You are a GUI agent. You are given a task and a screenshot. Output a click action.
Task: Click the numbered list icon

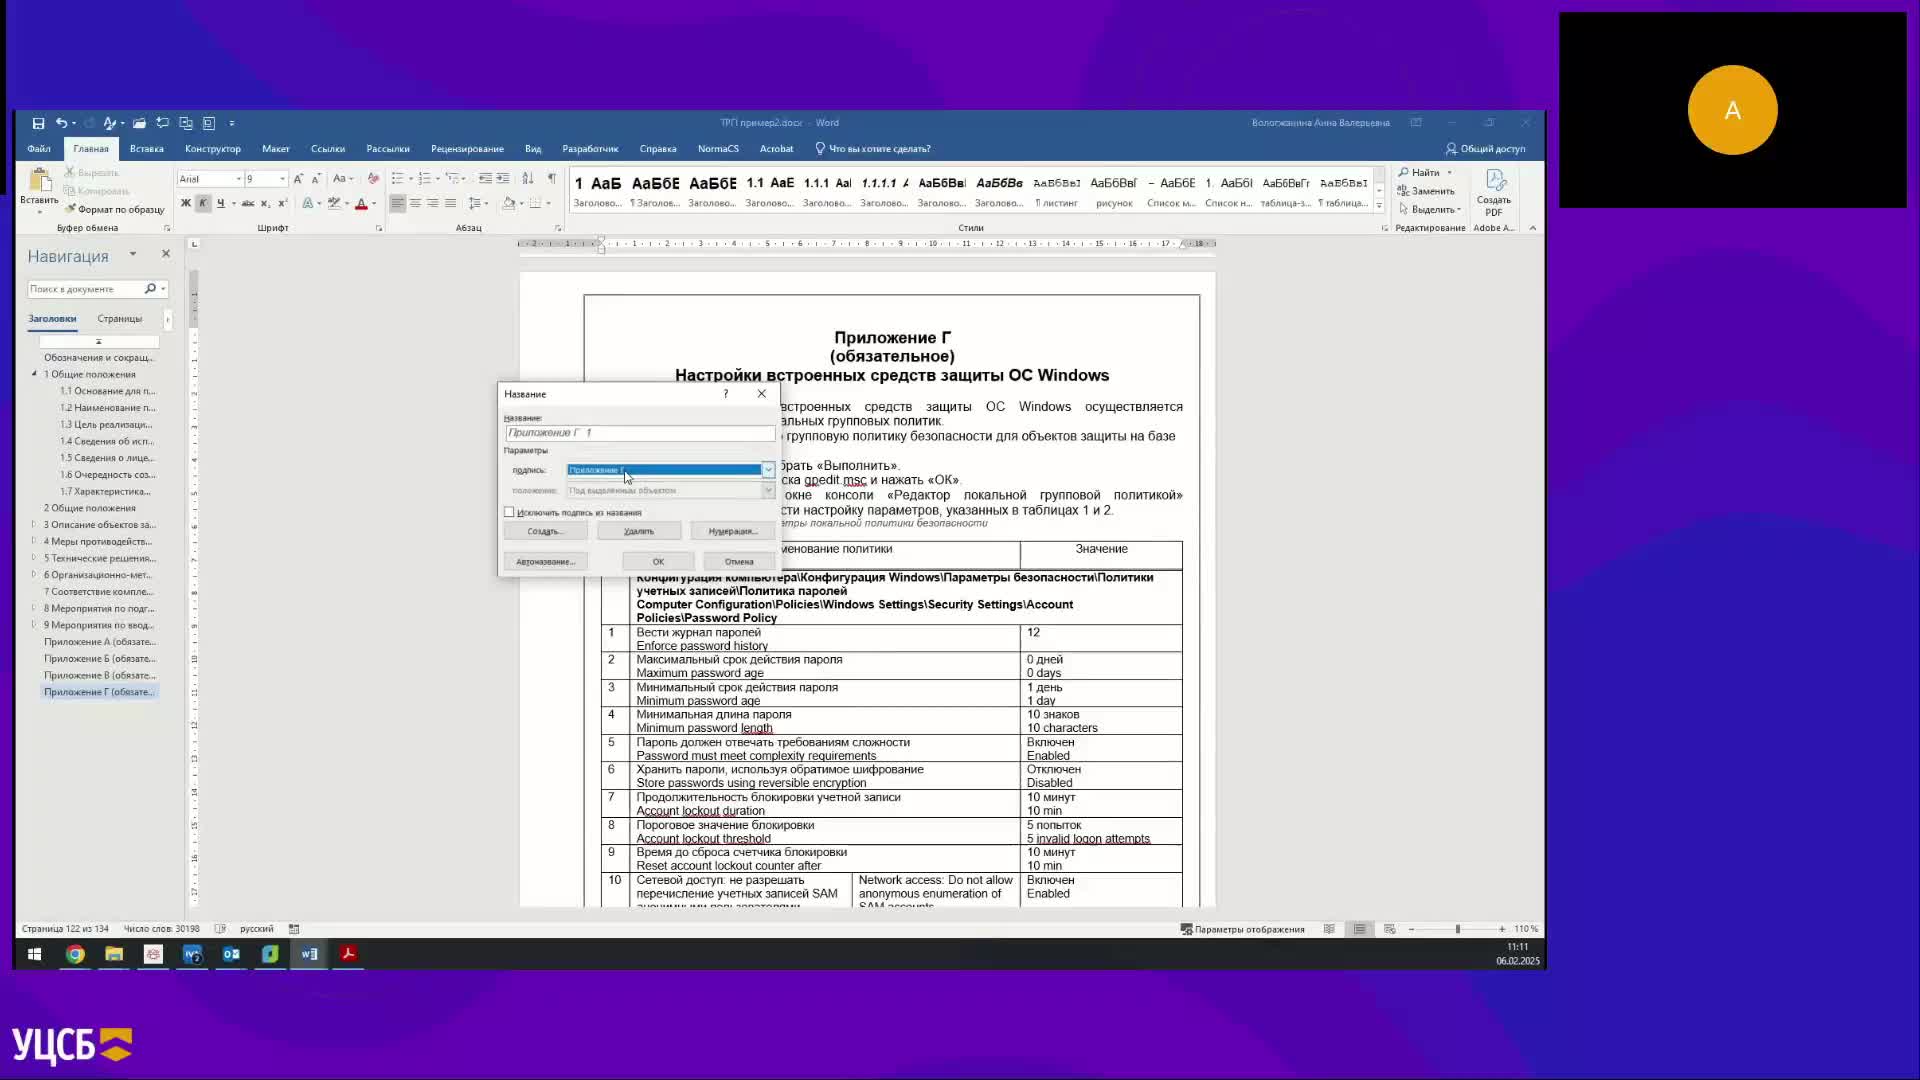pyautogui.click(x=424, y=178)
